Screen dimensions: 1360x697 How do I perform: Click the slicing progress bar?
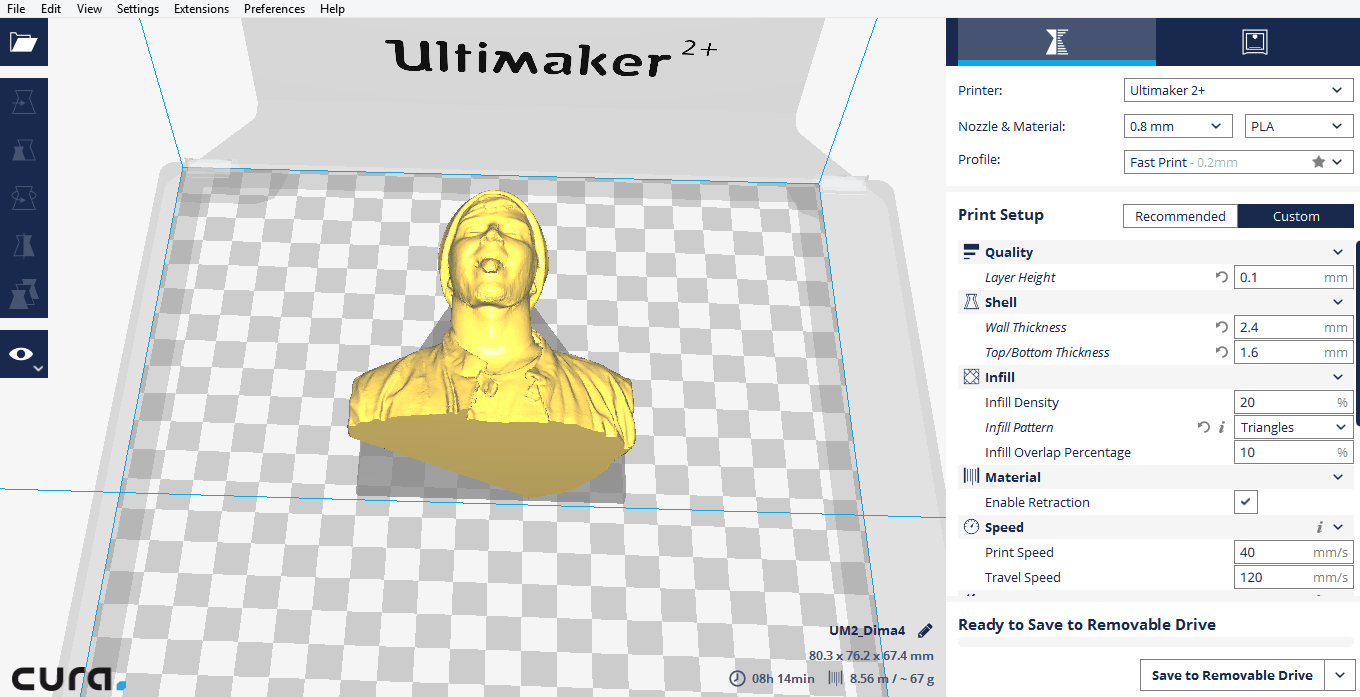(x=1155, y=642)
